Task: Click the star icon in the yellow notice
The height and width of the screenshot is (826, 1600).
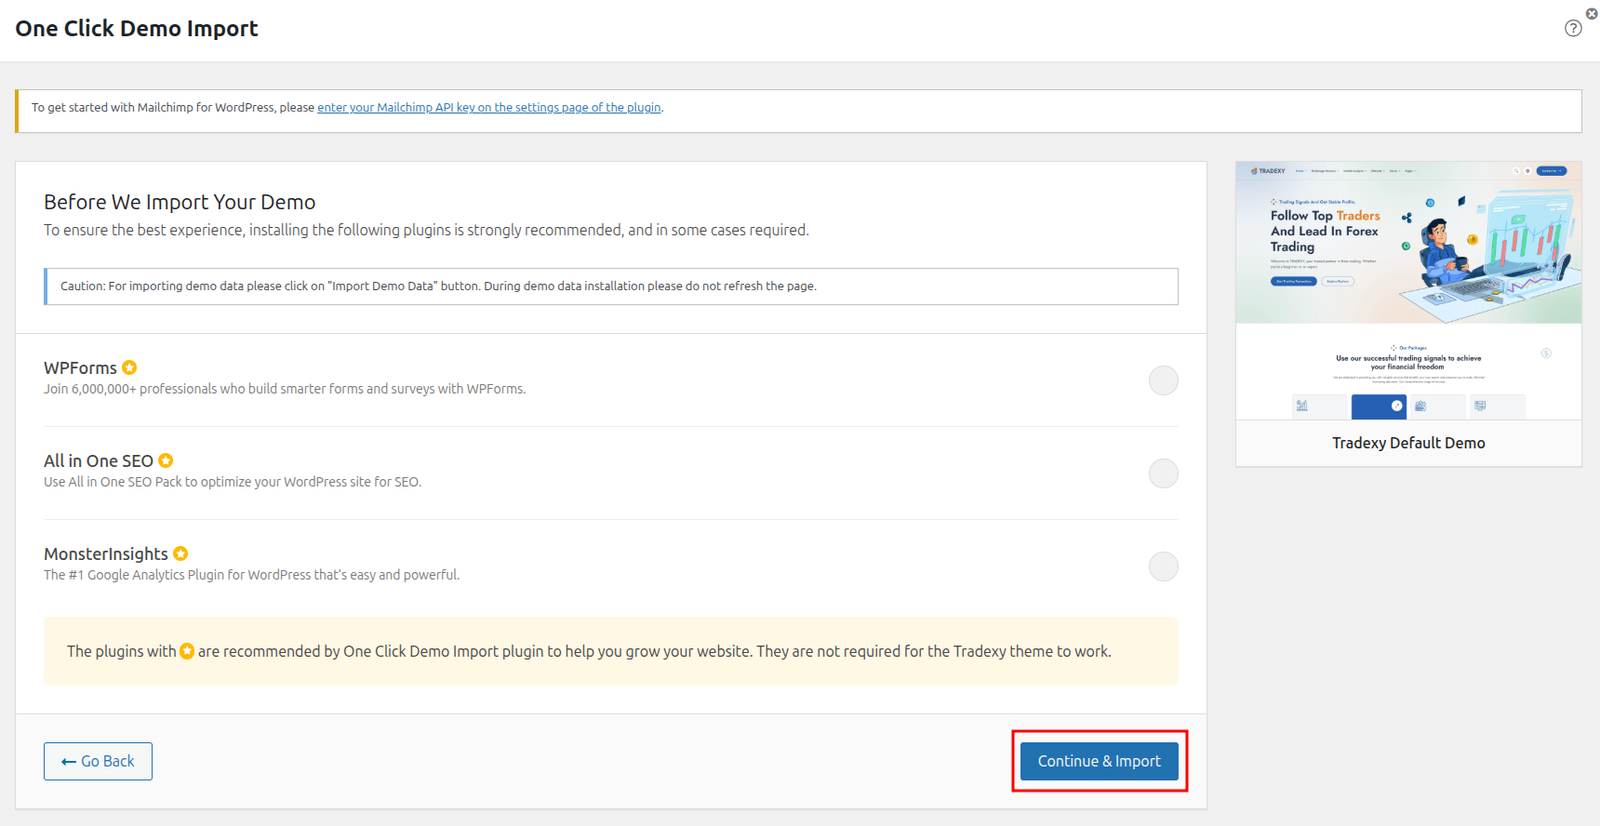Action: pyautogui.click(x=187, y=652)
